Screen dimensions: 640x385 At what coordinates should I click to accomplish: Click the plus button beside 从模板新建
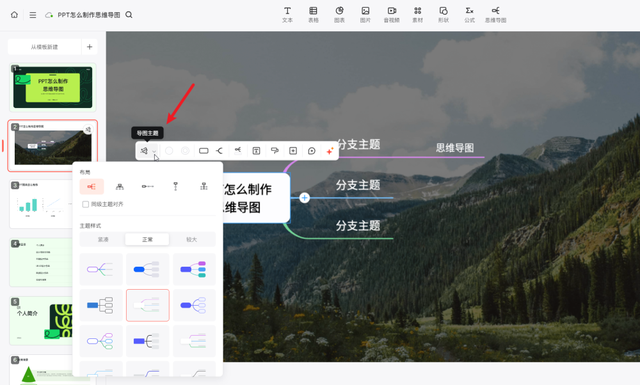click(x=89, y=47)
